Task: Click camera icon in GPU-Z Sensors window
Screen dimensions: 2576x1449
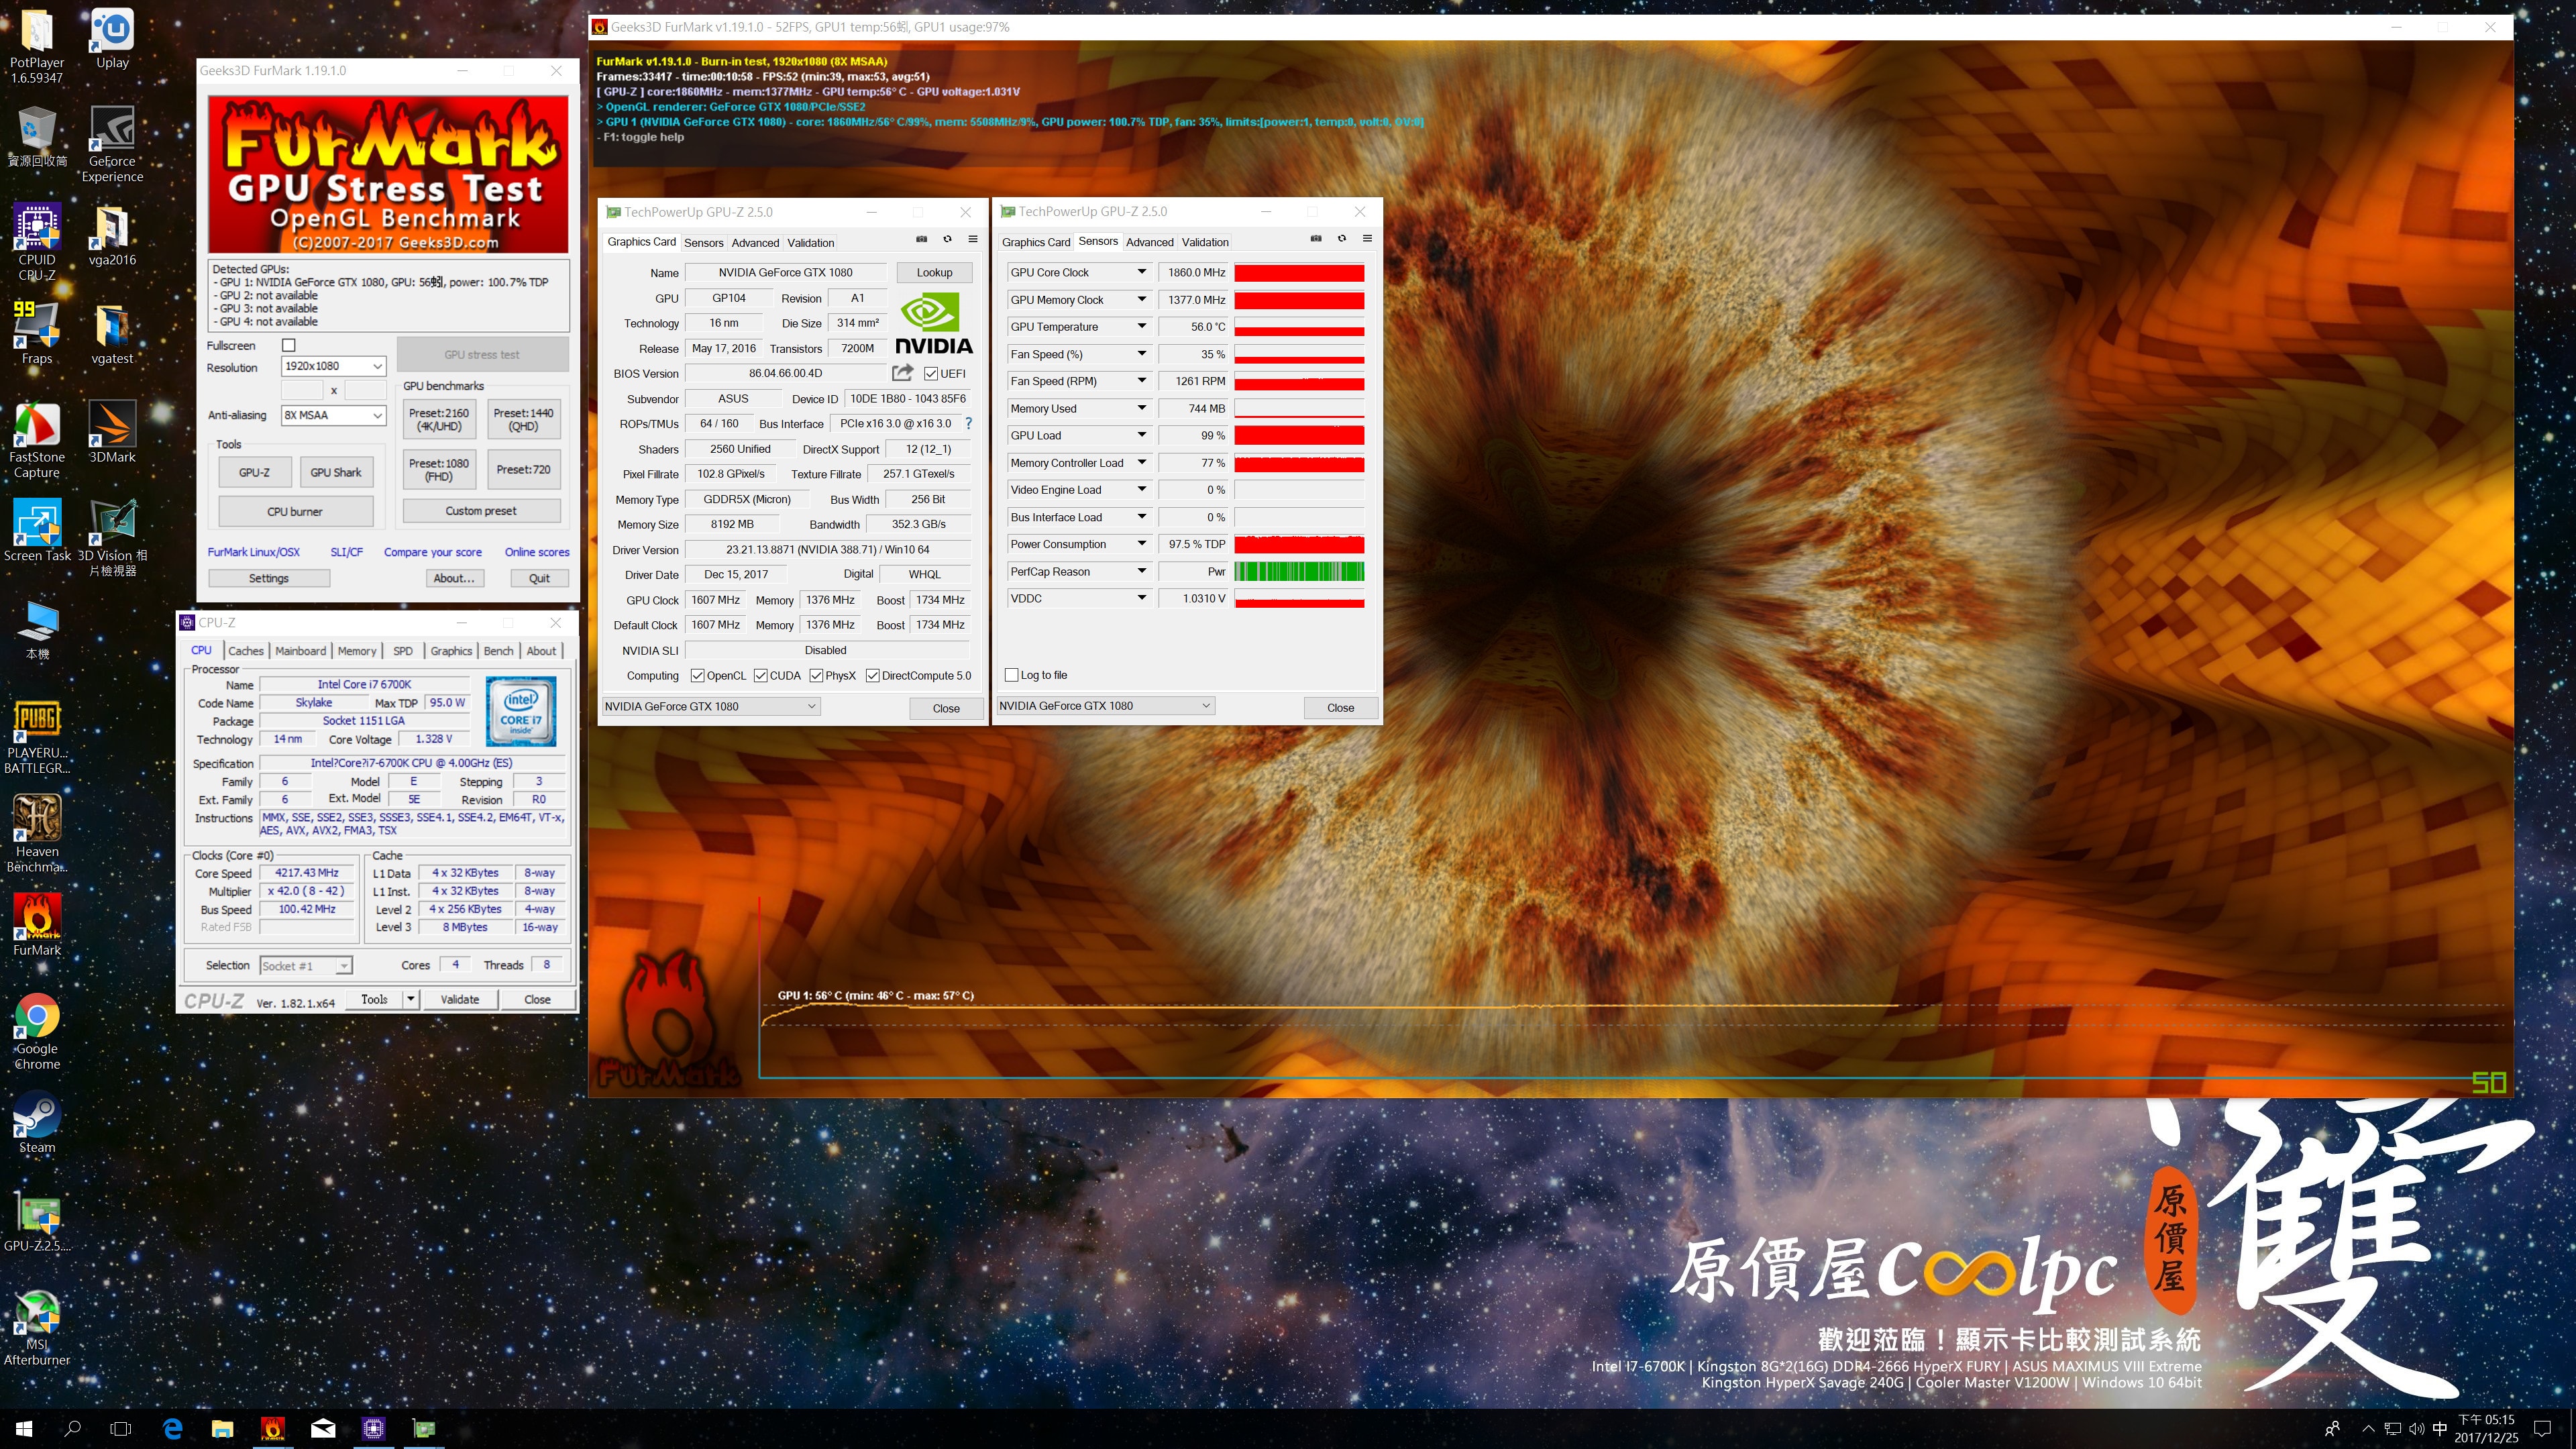Action: (1316, 239)
